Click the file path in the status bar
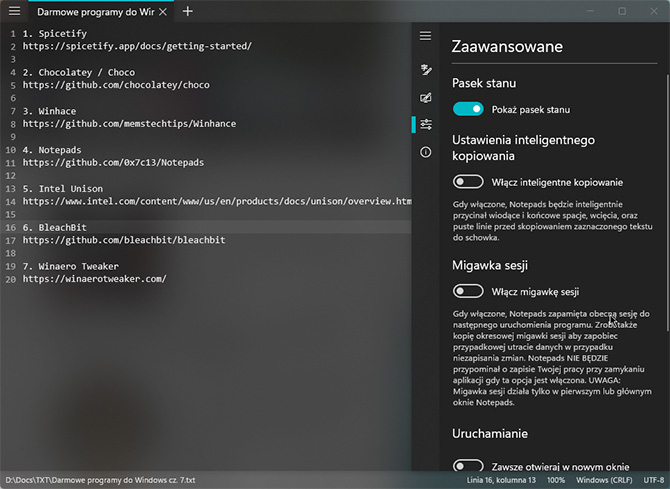The width and height of the screenshot is (670, 489). [100, 480]
